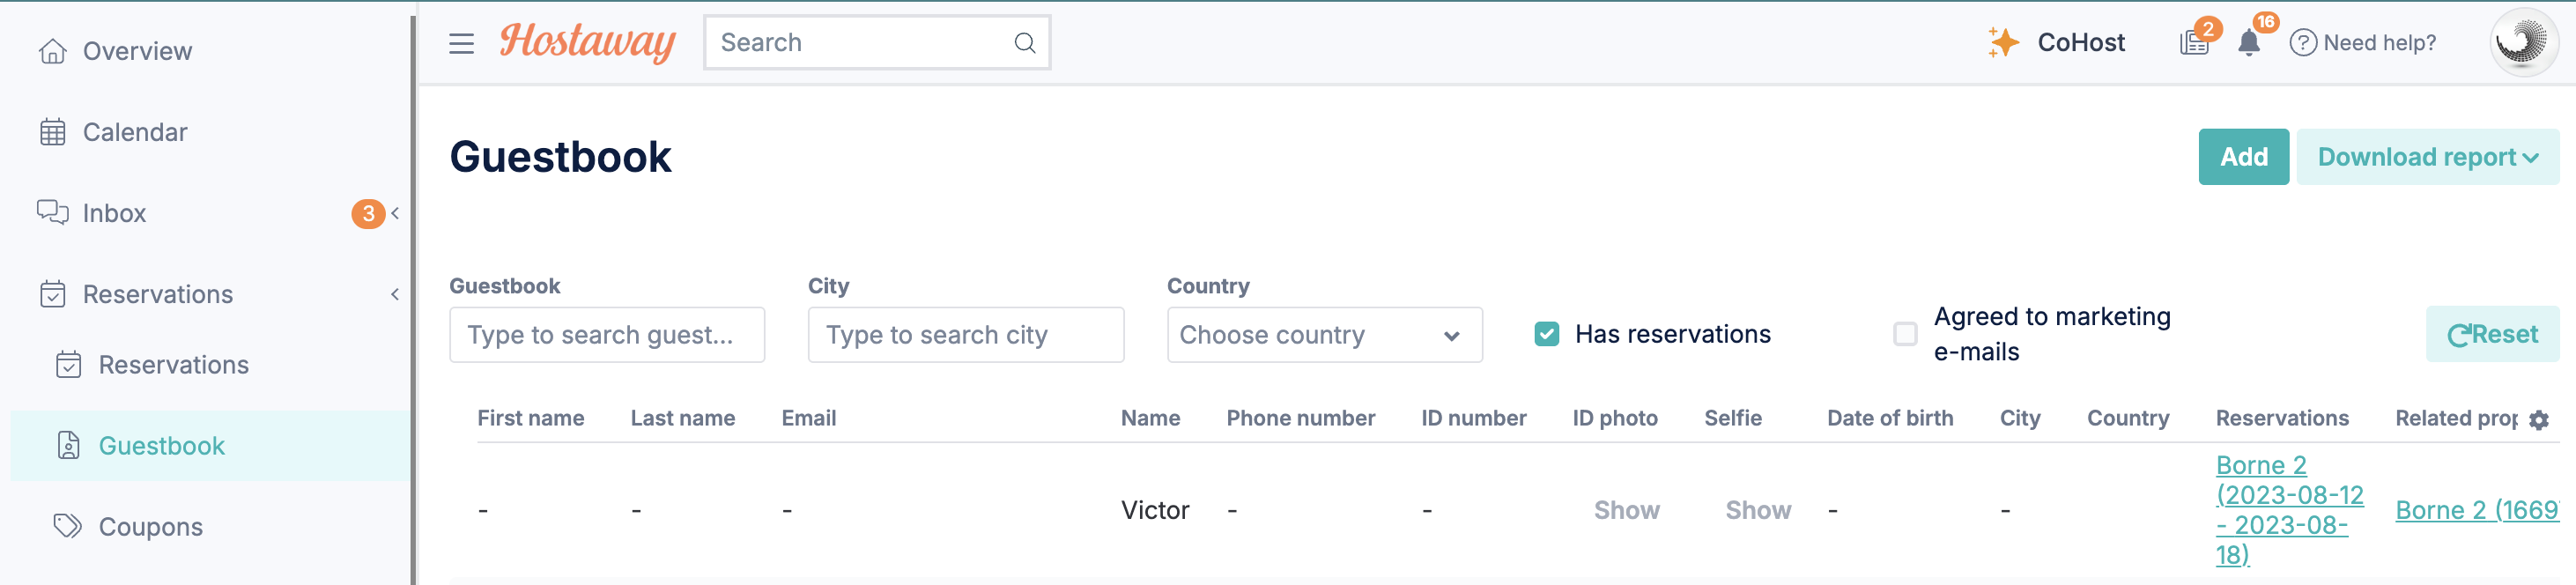Open the Download report dropdown
Image resolution: width=2576 pixels, height=585 pixels.
(x=2427, y=157)
